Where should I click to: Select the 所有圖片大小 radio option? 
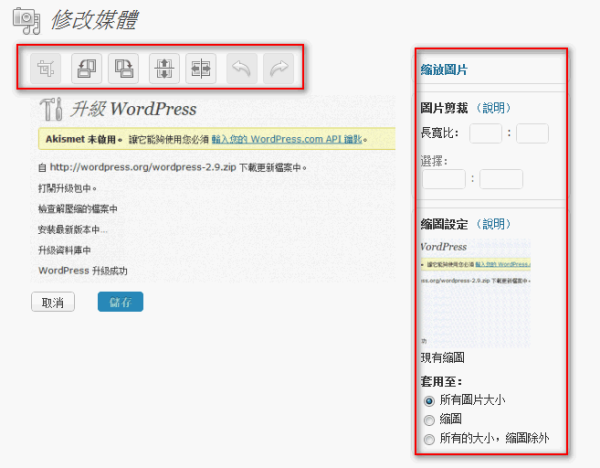[x=429, y=401]
